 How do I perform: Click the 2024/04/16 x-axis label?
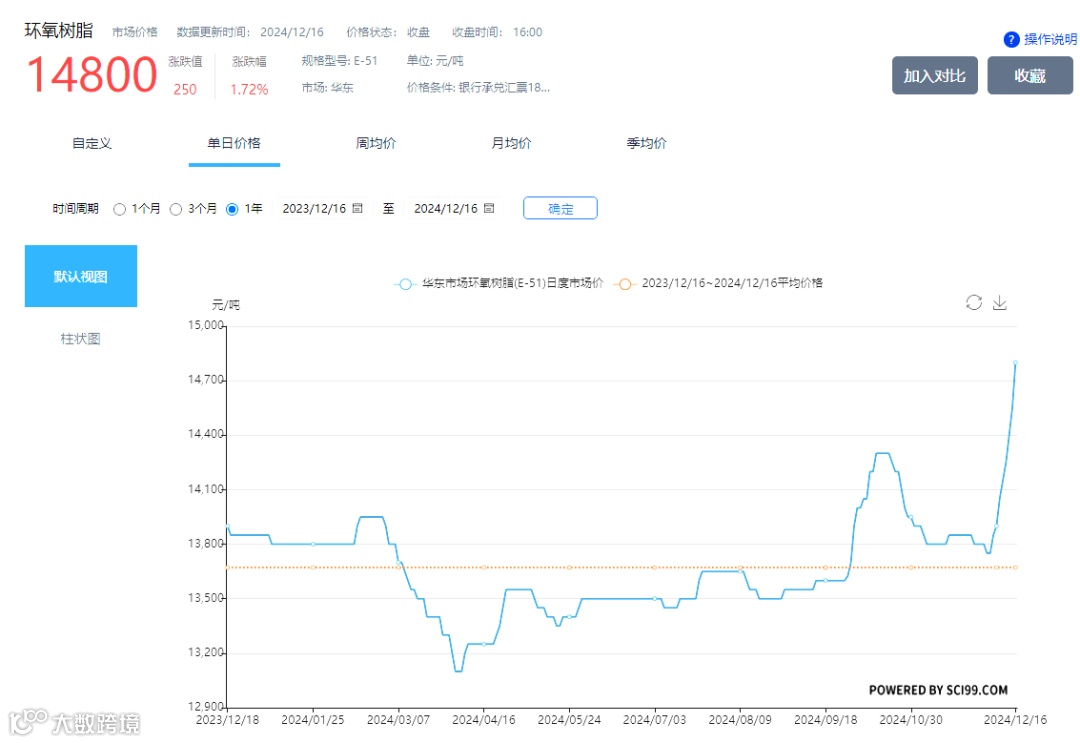pyautogui.click(x=484, y=720)
